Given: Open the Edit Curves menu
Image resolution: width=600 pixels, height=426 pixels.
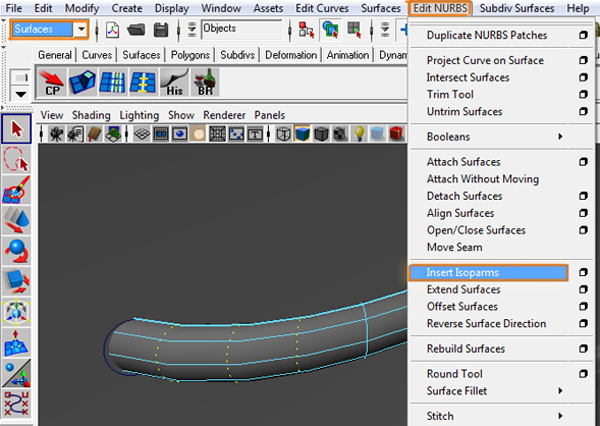Looking at the screenshot, I should tap(322, 8).
